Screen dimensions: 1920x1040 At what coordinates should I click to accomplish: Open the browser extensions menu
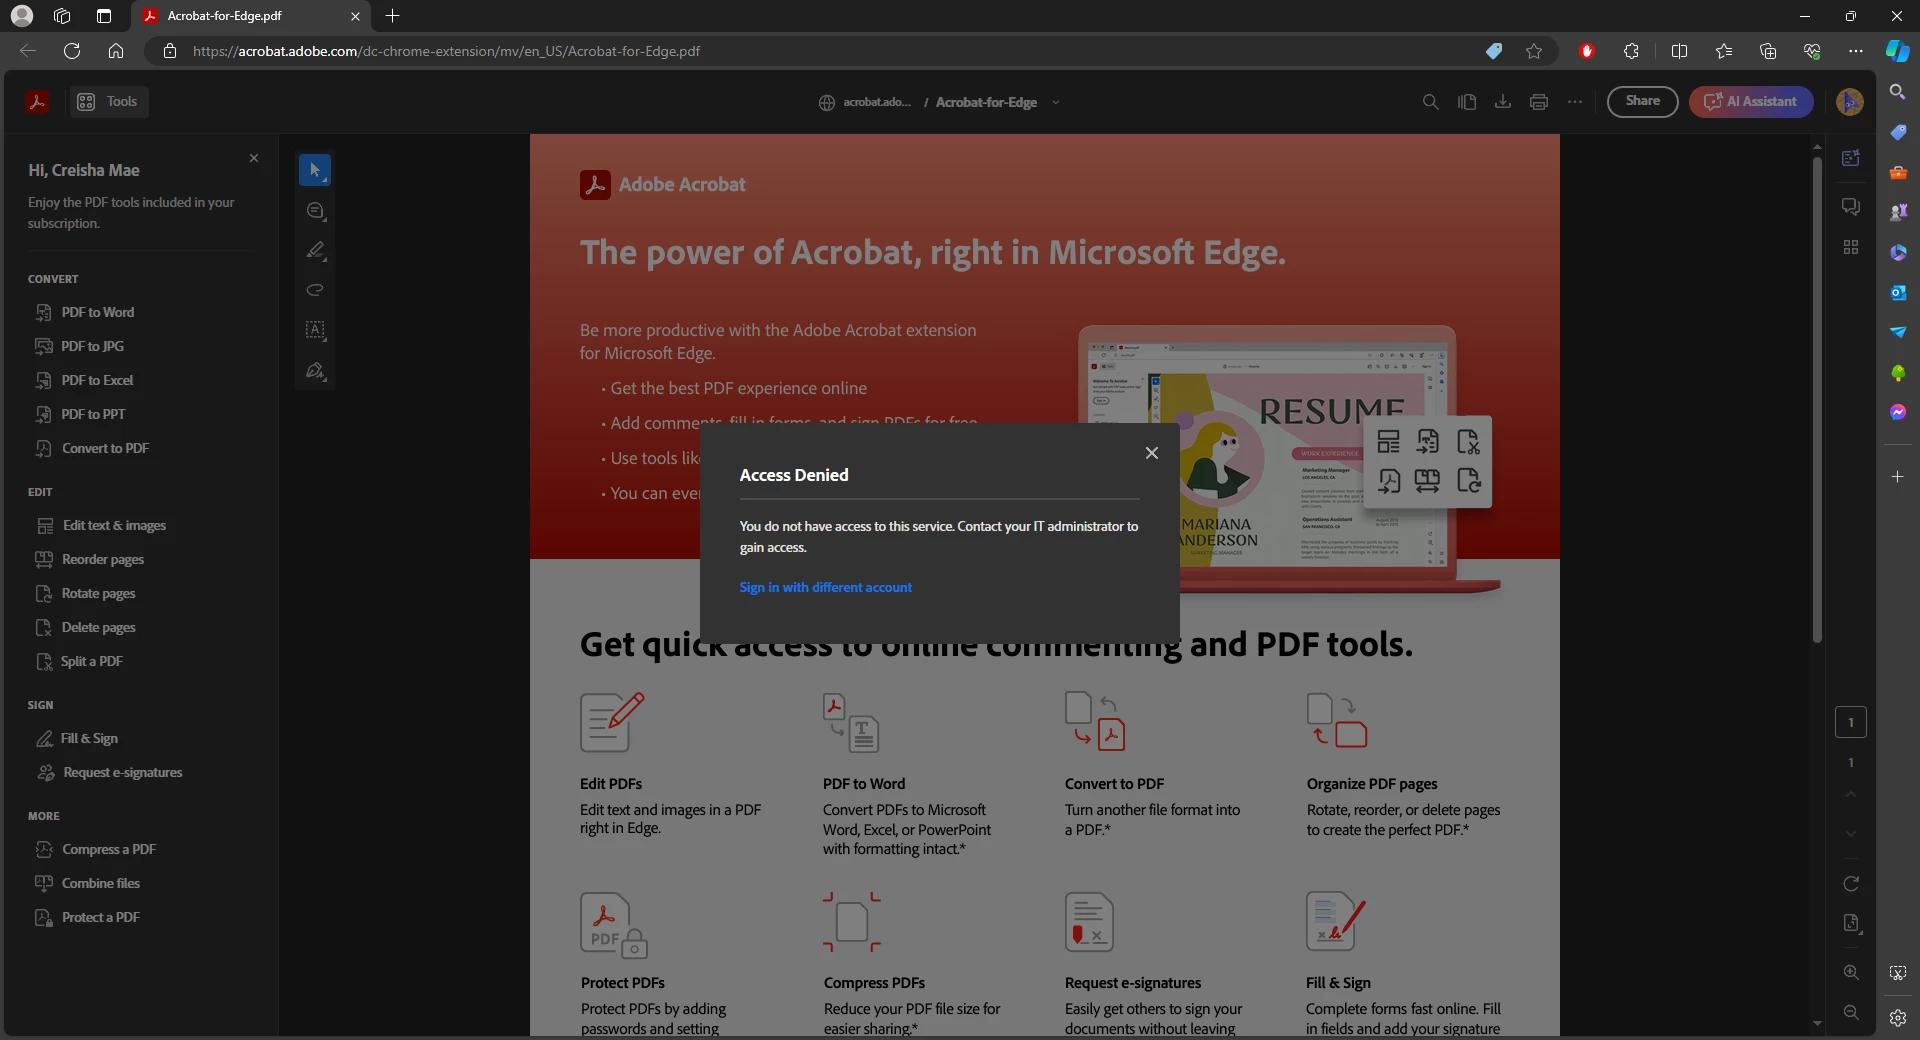coord(1631,51)
